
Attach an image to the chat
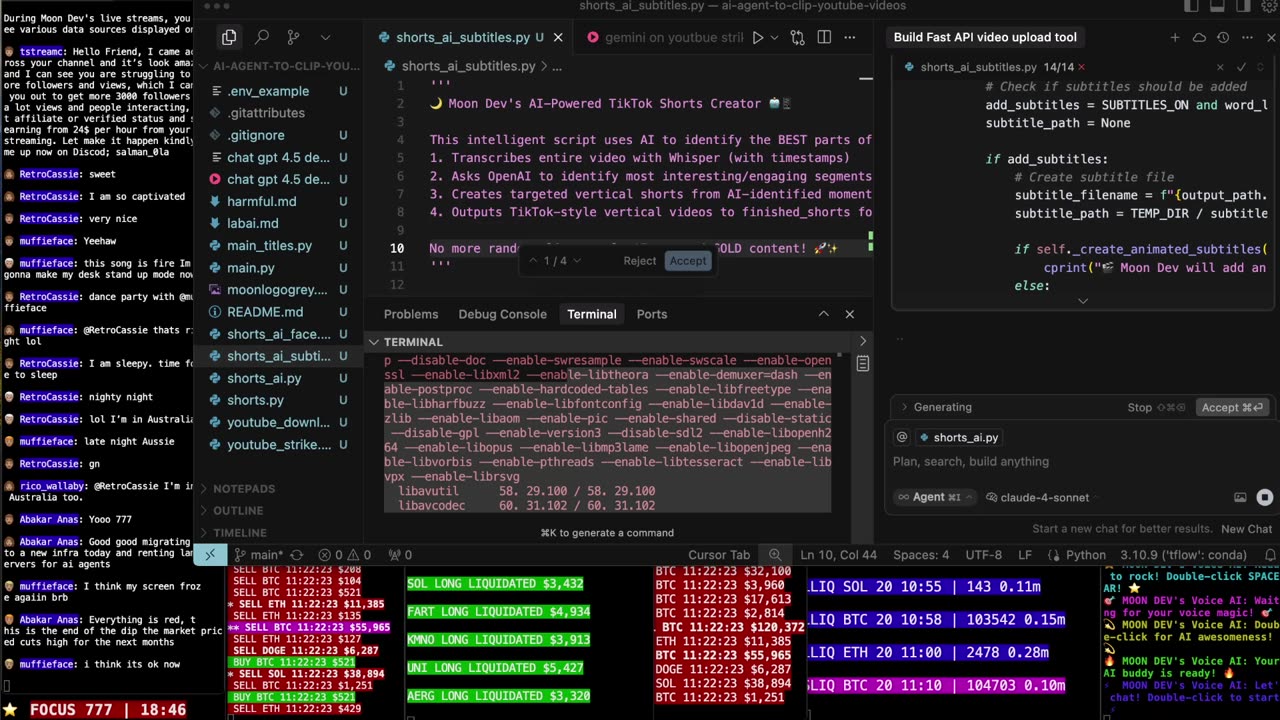pos(1240,497)
